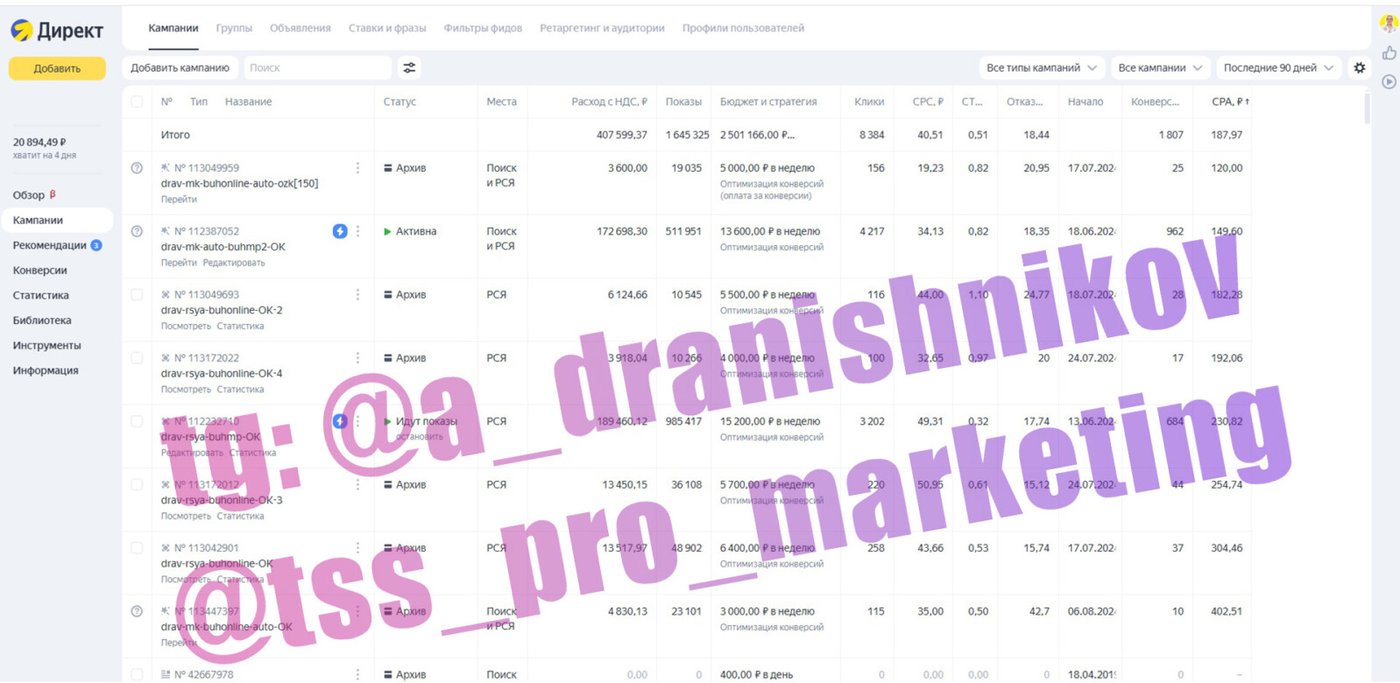The width and height of the screenshot is (1400, 683).
Task: Open Инструменты in the sidebar
Action: 47,345
